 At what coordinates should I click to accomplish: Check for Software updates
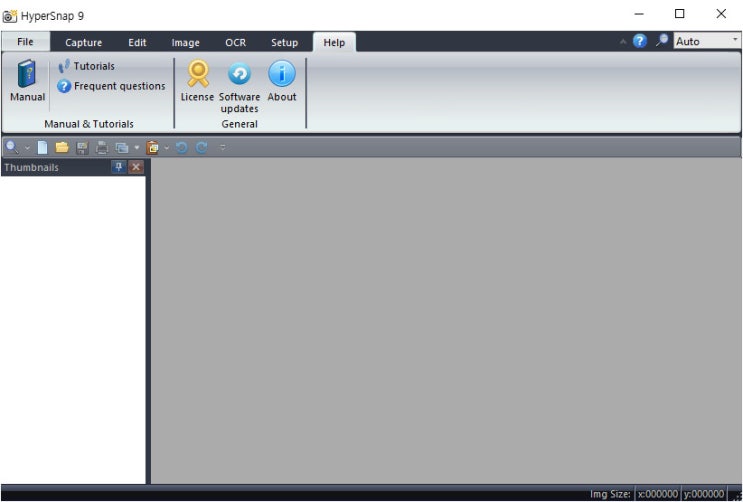(x=239, y=86)
